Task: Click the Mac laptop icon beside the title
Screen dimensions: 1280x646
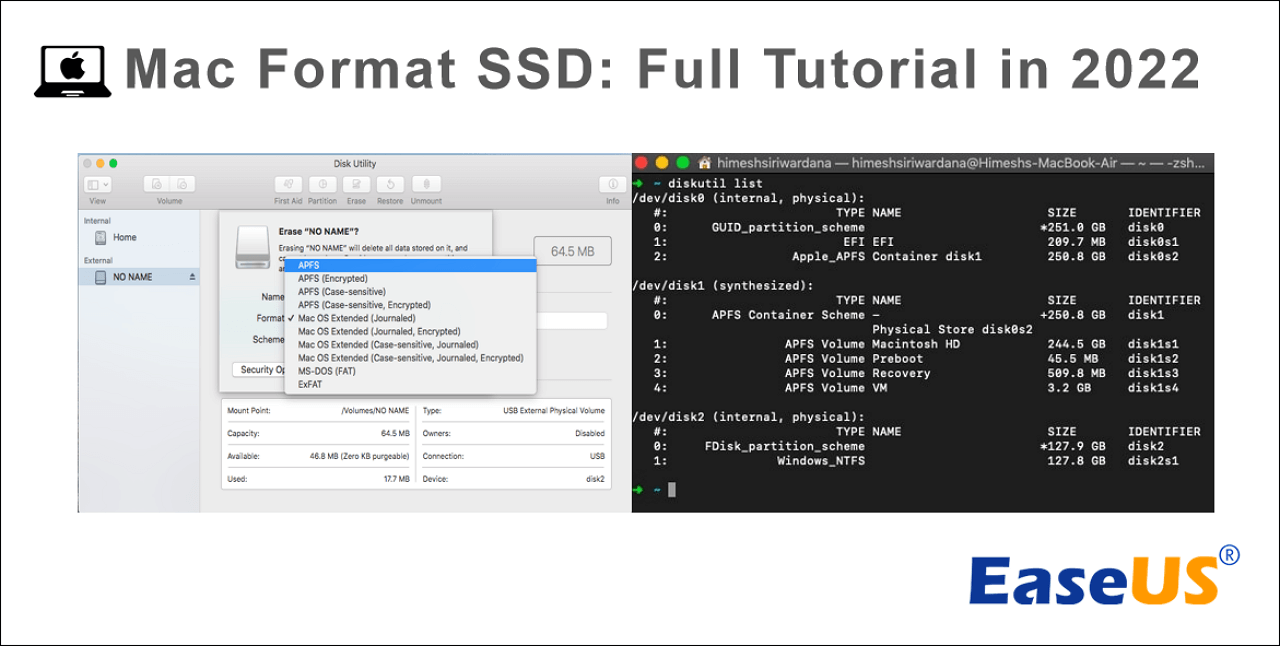Action: click(72, 72)
